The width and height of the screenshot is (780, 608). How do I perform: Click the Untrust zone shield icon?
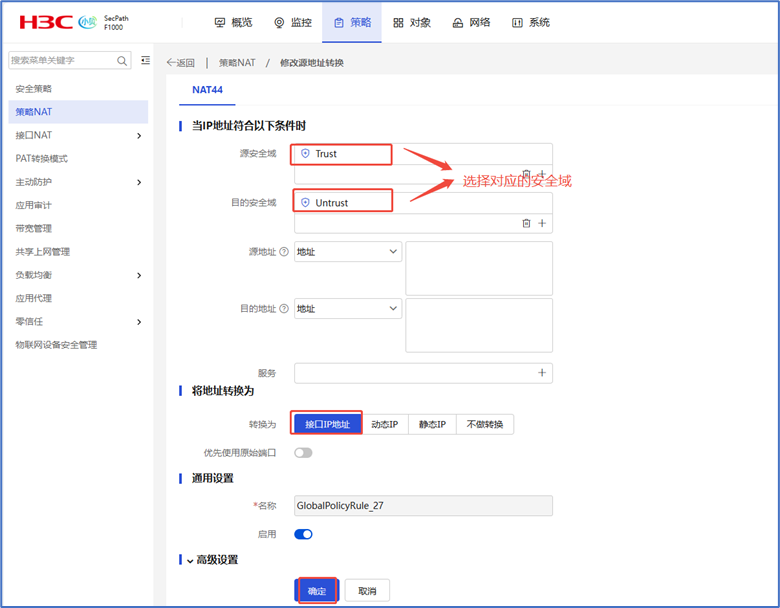305,203
